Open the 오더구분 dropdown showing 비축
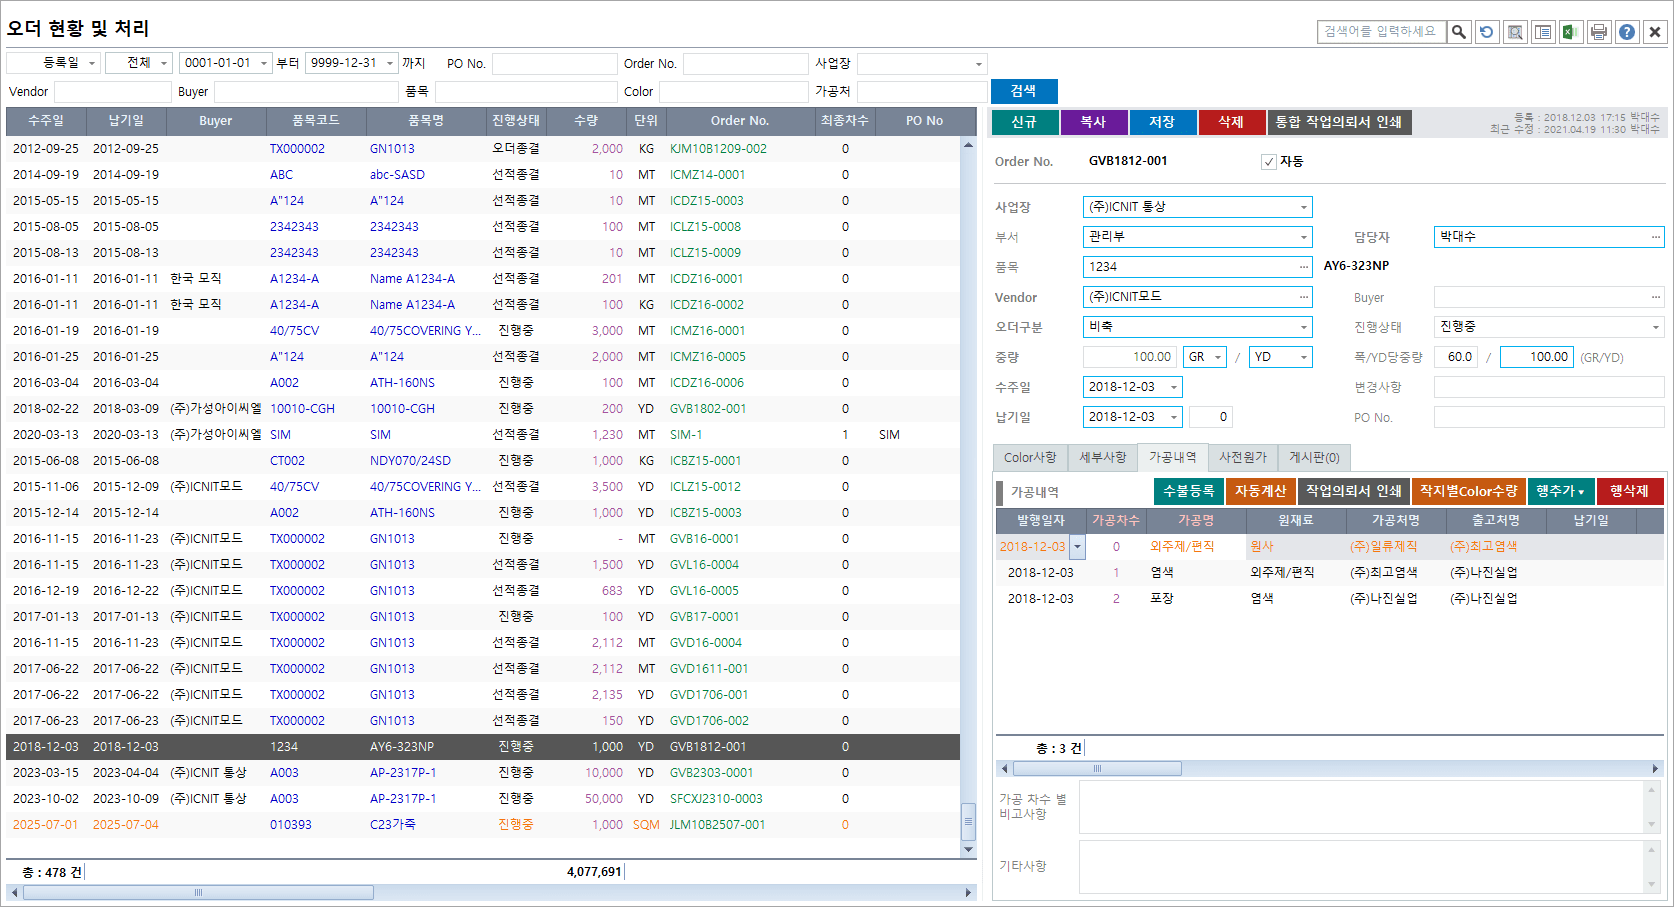This screenshot has width=1674, height=907. pos(1303,327)
